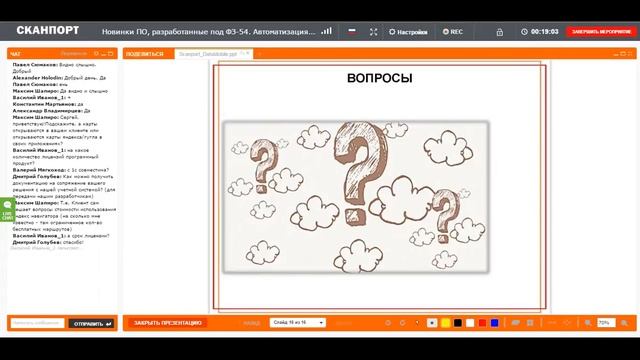
Task: Open the slide selector dropdown
Action: [298, 322]
